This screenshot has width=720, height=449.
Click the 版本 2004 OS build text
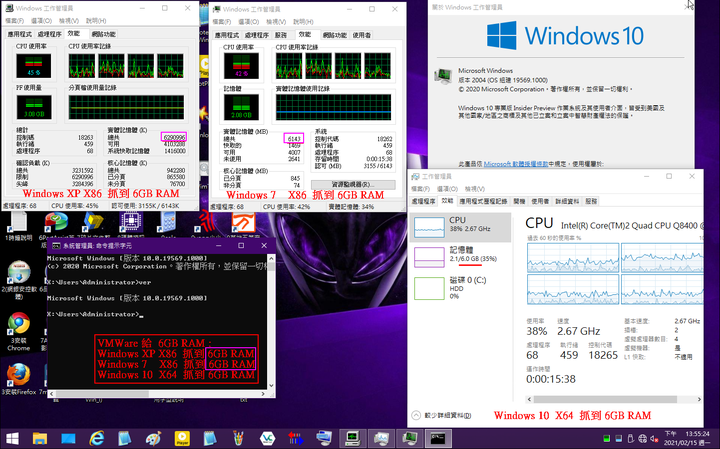[503, 80]
